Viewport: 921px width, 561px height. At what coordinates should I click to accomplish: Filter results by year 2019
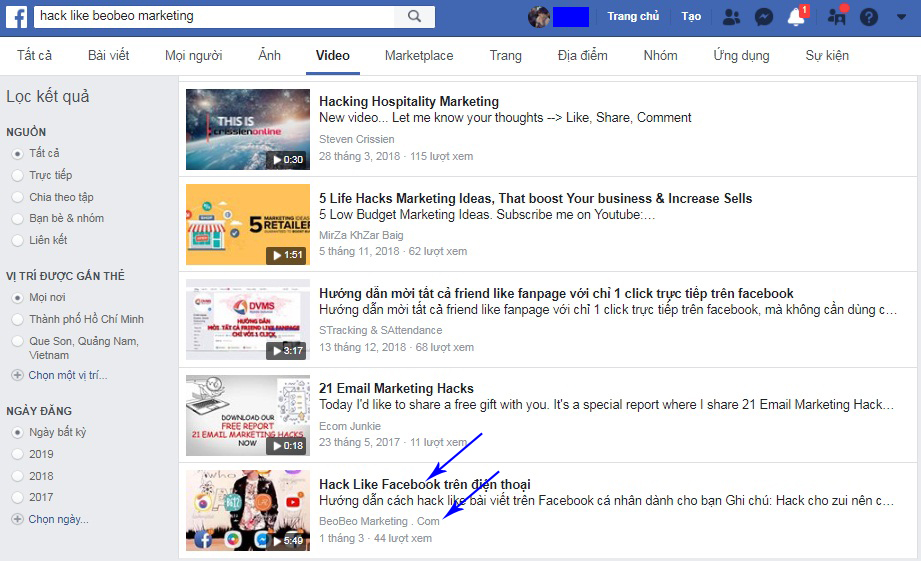(18, 454)
